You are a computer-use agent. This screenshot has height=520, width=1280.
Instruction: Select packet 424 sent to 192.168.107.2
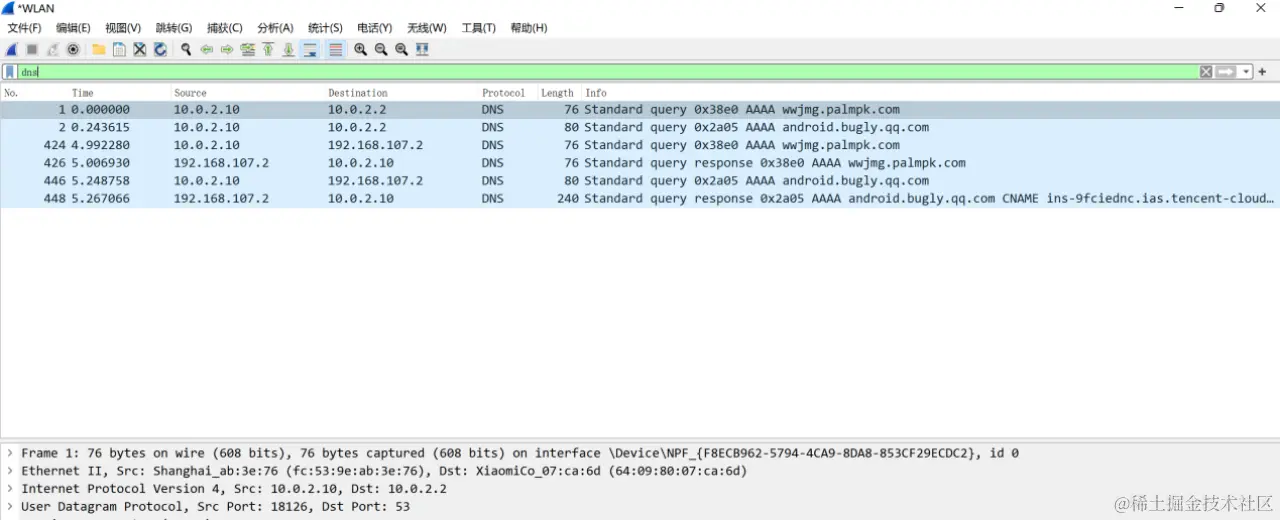[640, 145]
